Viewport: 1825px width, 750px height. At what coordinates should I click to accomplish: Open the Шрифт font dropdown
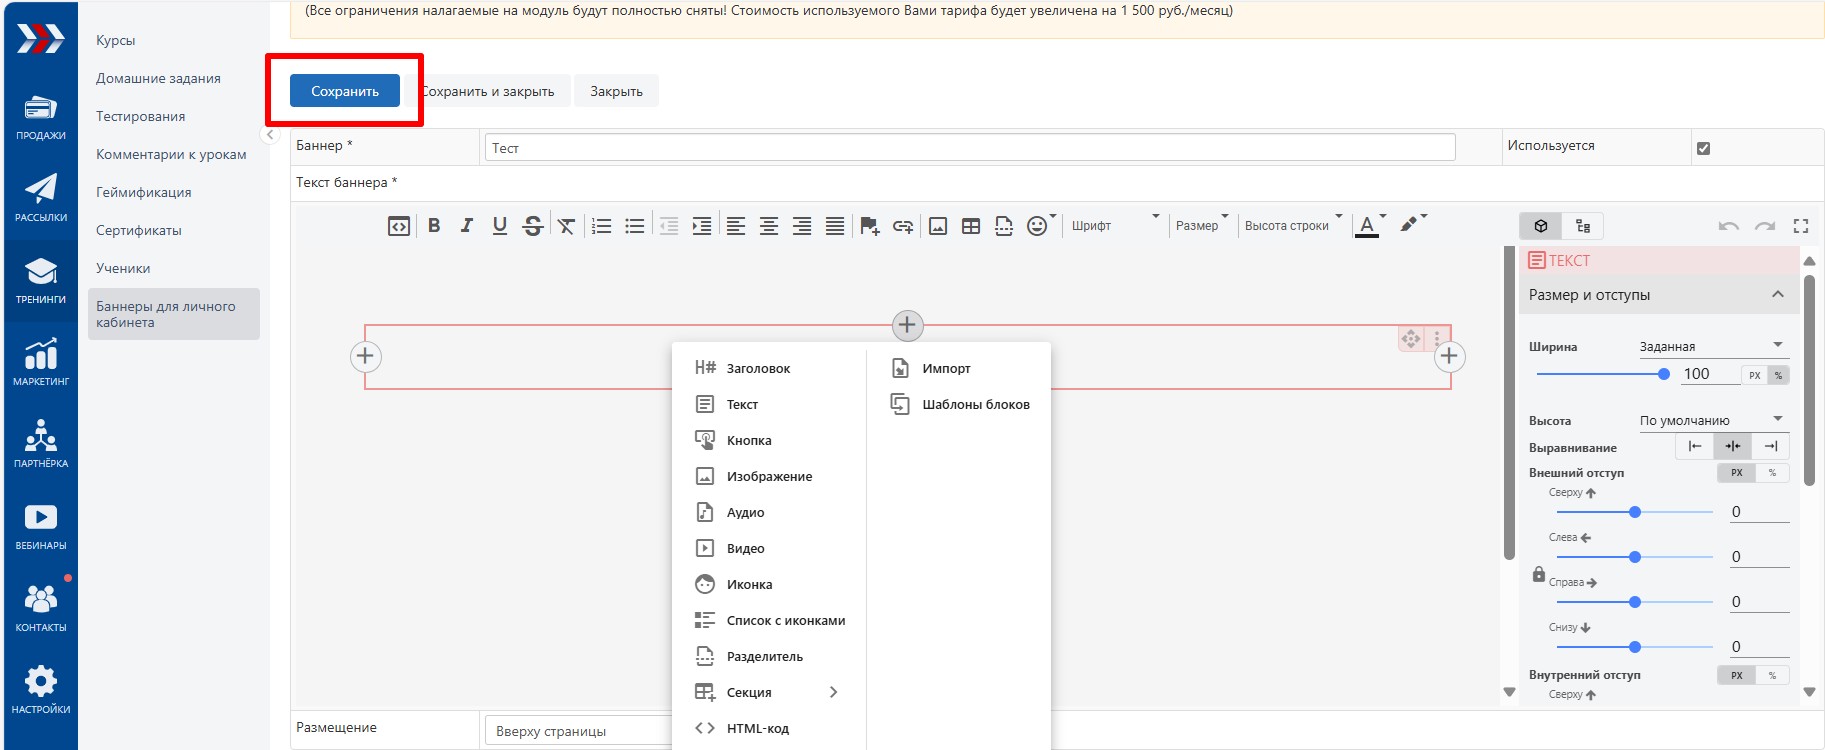pos(1114,226)
